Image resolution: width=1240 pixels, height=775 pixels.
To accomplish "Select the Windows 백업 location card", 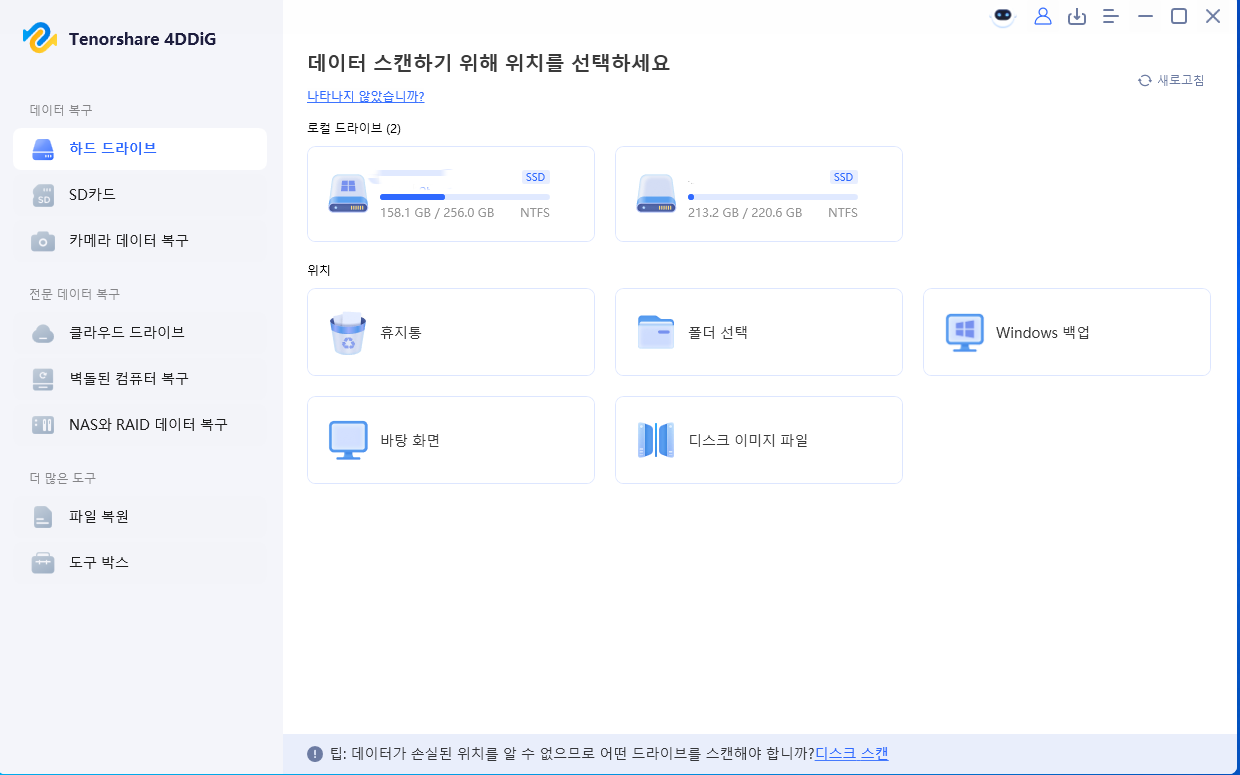I will coord(1067,332).
